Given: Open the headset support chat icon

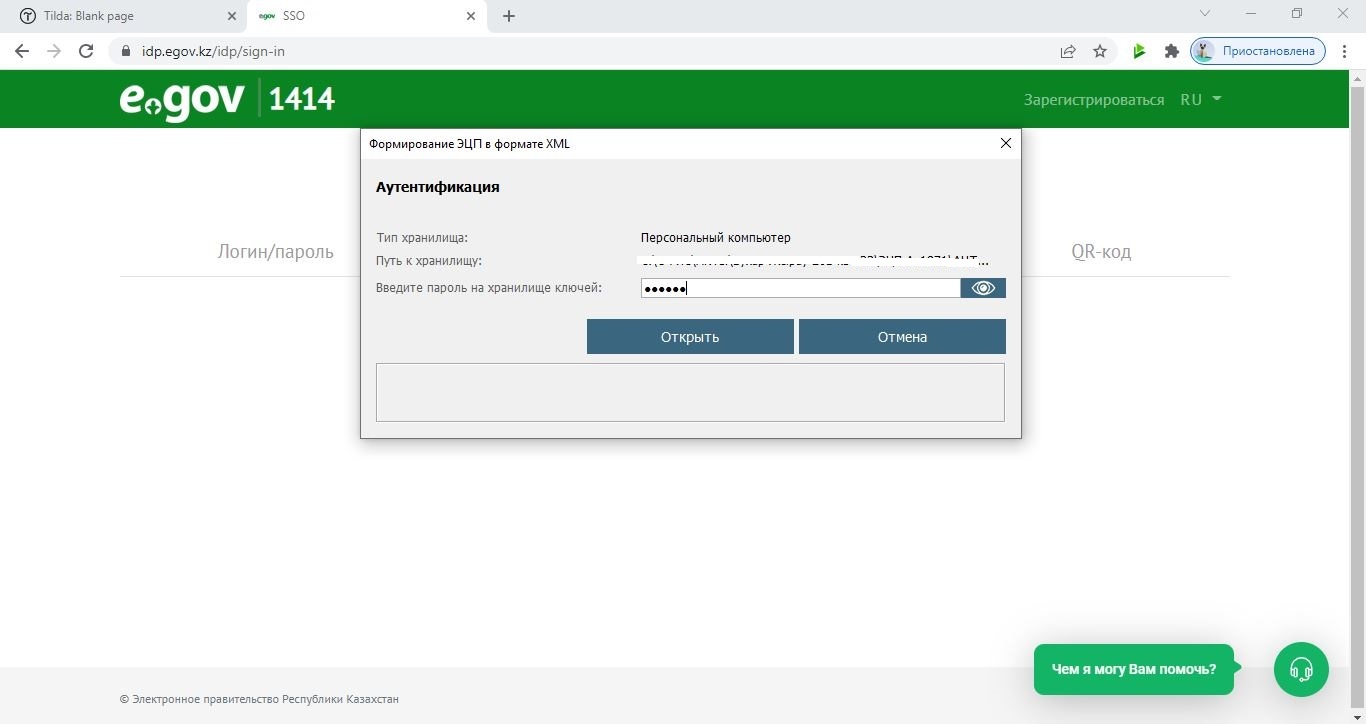Looking at the screenshot, I should (1301, 669).
